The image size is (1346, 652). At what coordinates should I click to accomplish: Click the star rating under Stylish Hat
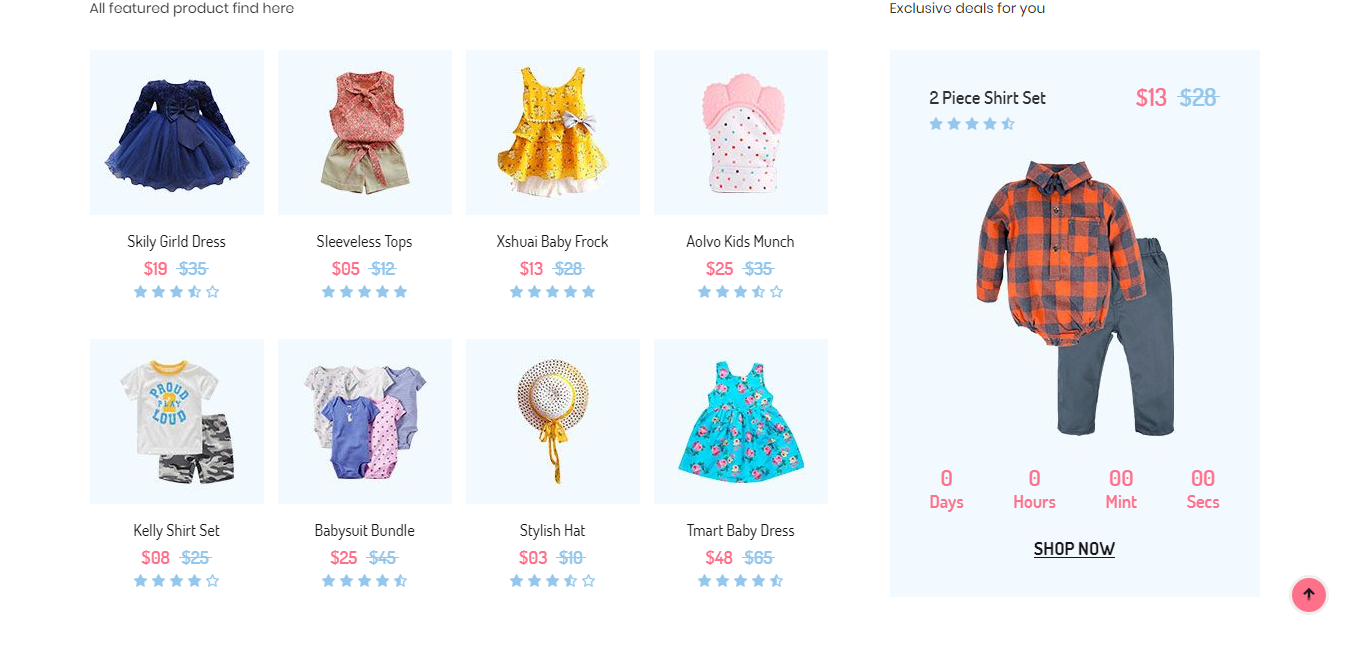553,581
